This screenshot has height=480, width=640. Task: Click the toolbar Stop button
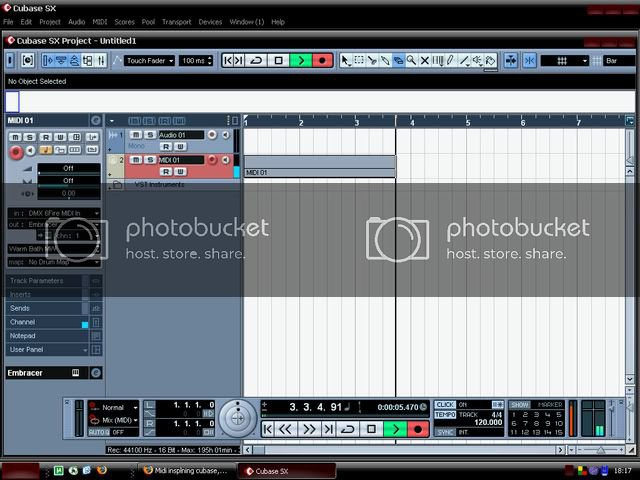pyautogui.click(x=278, y=60)
